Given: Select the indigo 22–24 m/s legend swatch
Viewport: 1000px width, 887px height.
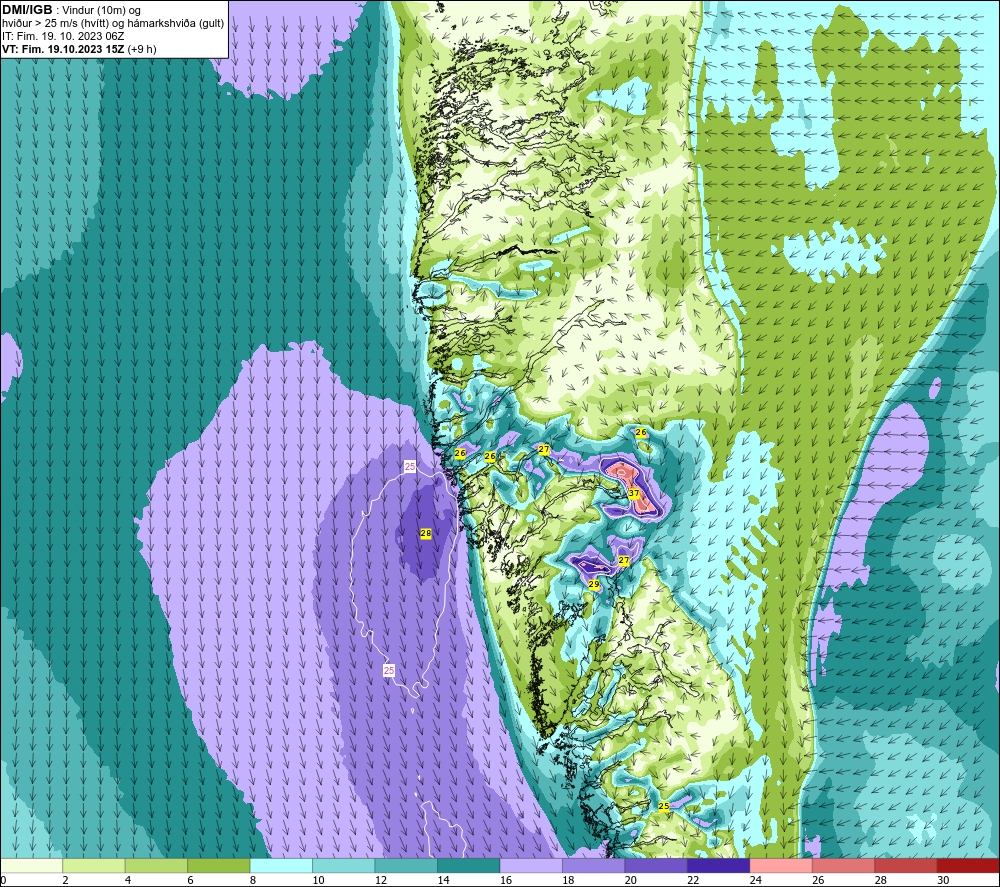Looking at the screenshot, I should (719, 865).
